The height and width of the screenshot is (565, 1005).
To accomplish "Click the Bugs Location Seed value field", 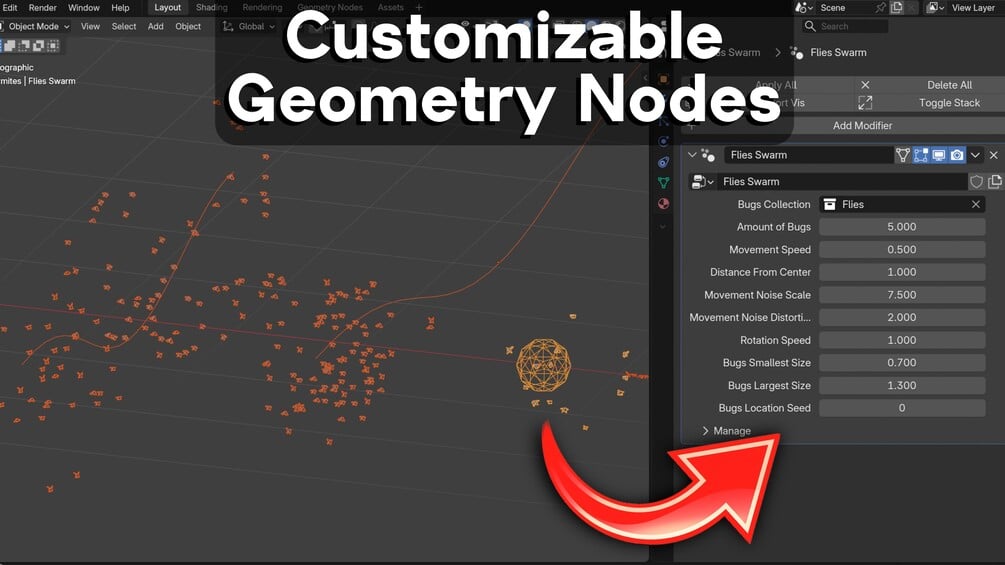I will tap(902, 408).
